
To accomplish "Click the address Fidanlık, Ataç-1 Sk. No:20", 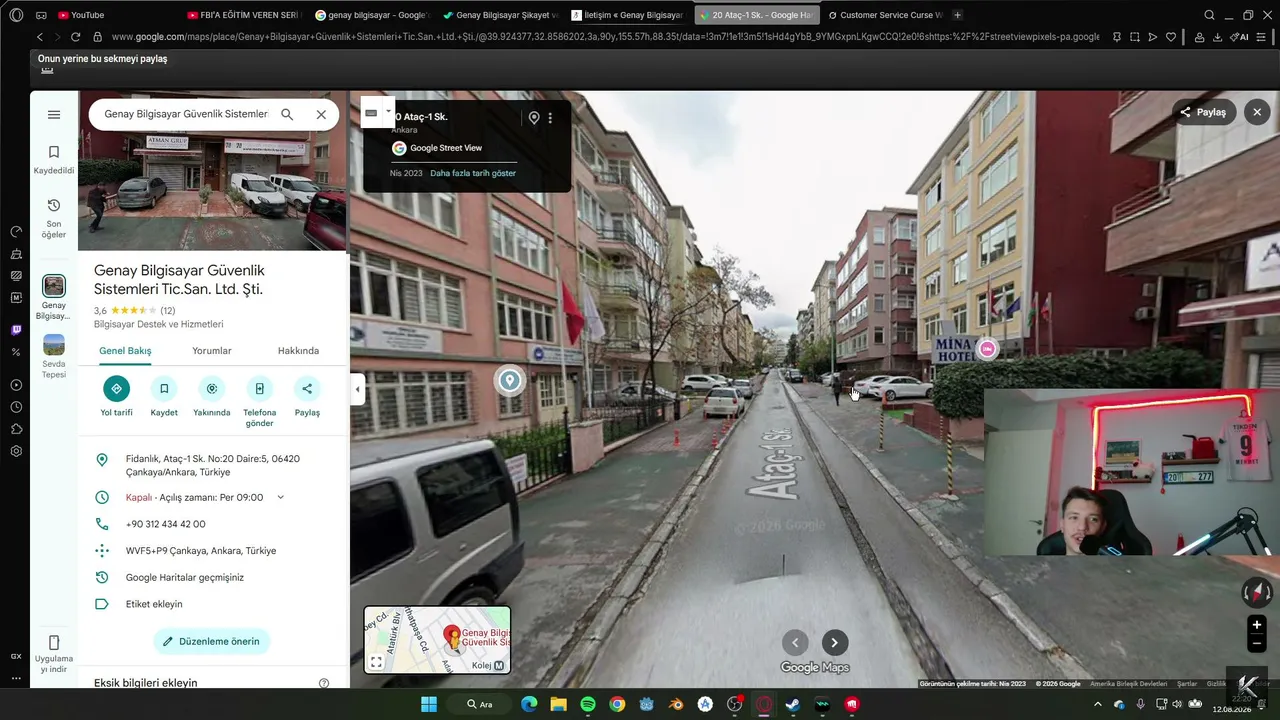I will pyautogui.click(x=213, y=465).
